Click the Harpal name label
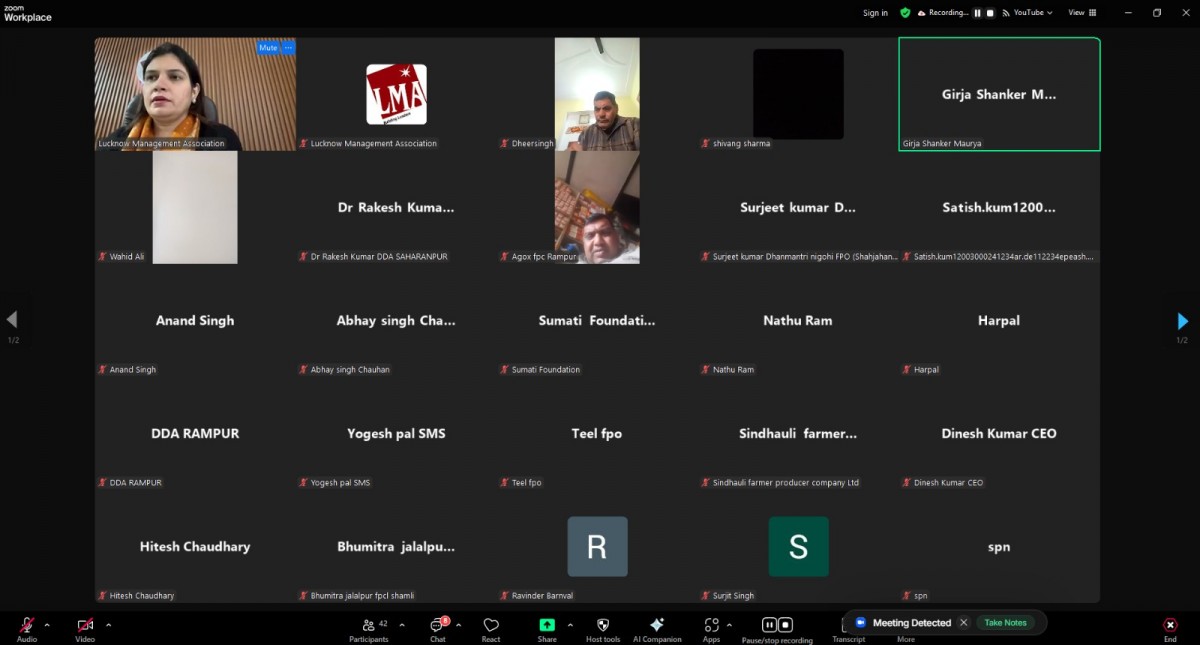The width and height of the screenshot is (1200, 645). tap(926, 370)
